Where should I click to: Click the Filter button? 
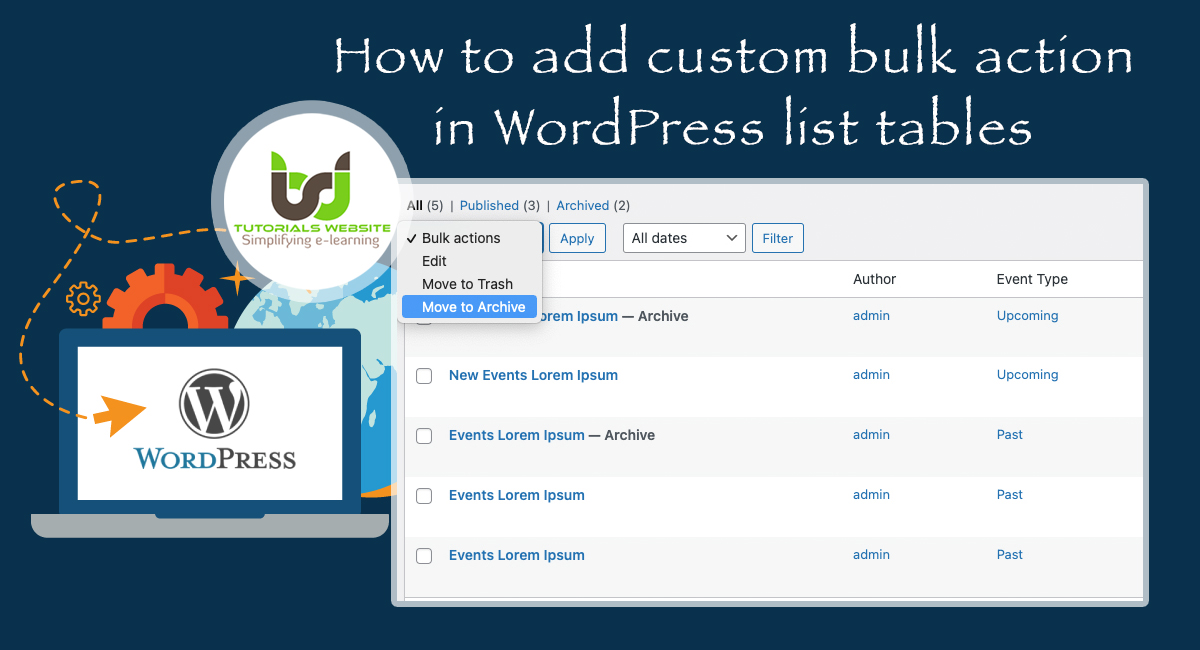click(777, 238)
